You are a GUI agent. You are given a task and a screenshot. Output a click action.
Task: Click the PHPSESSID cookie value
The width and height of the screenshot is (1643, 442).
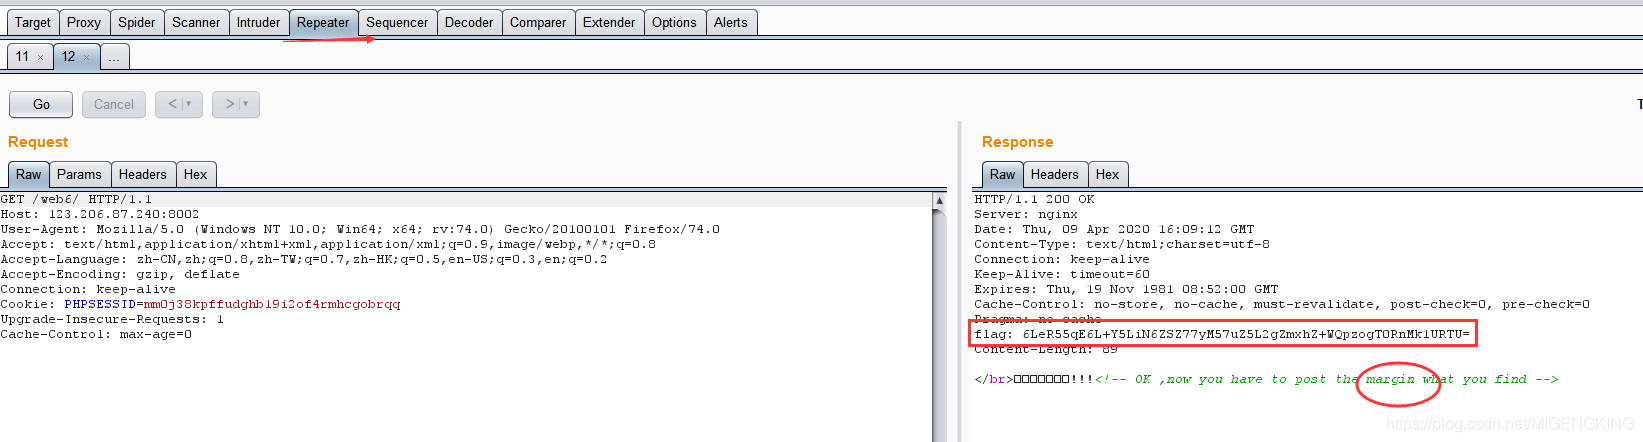click(272, 304)
